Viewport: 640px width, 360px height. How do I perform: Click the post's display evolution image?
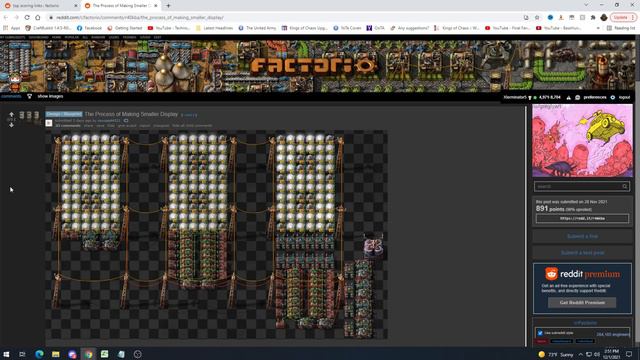pyautogui.click(x=216, y=235)
